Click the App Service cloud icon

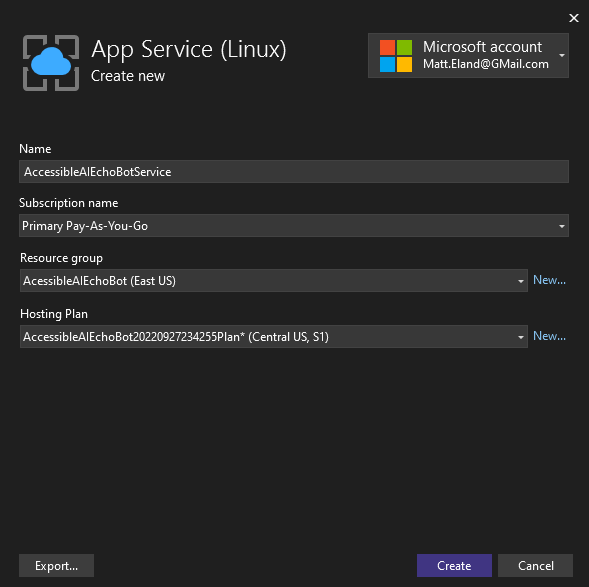(51, 63)
